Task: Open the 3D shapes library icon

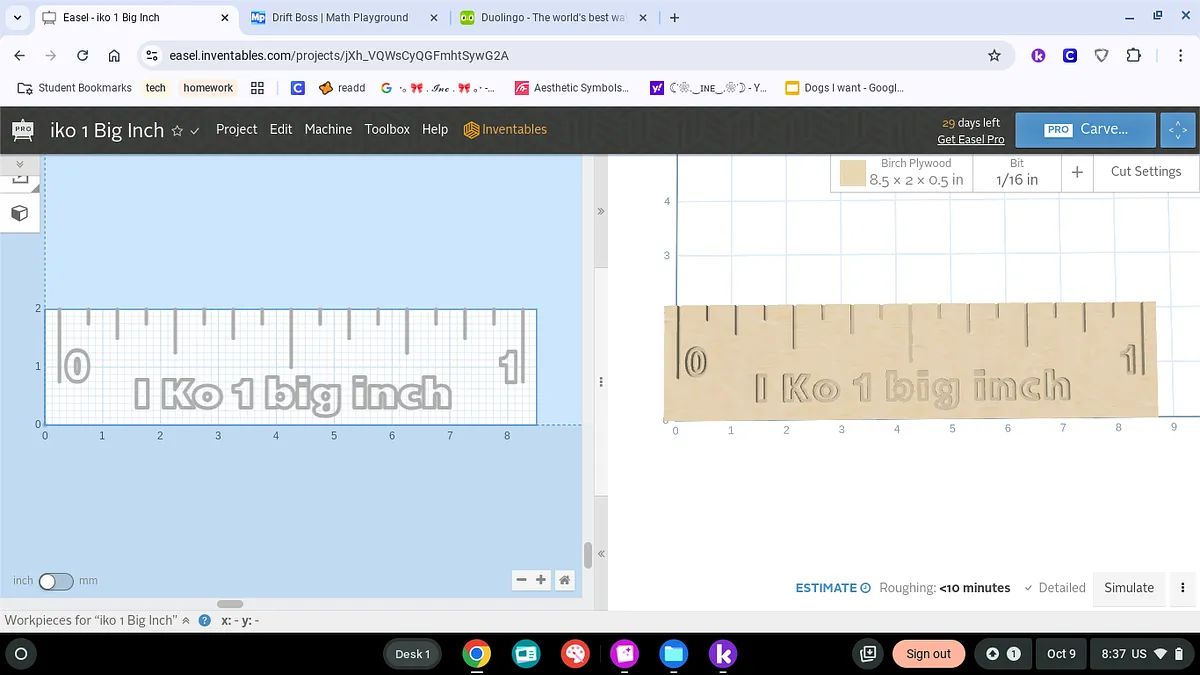Action: click(19, 213)
